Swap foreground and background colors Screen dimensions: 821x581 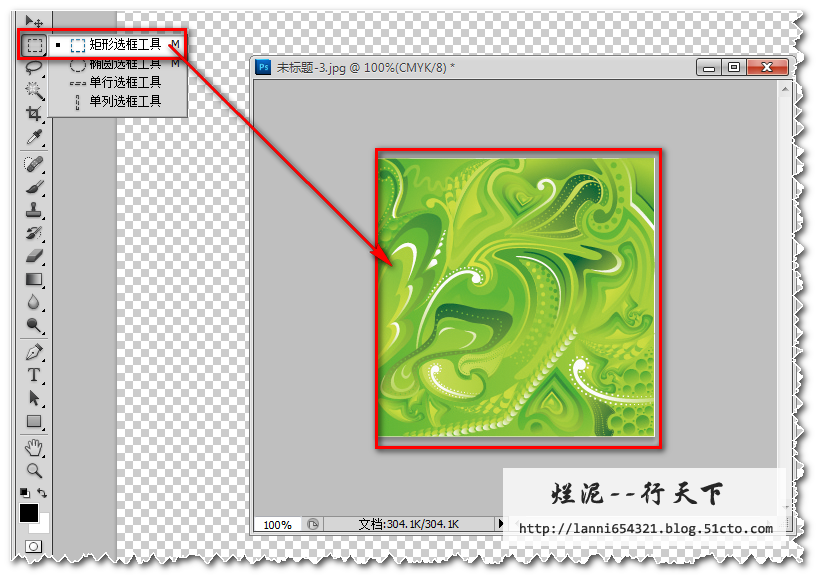[43, 493]
